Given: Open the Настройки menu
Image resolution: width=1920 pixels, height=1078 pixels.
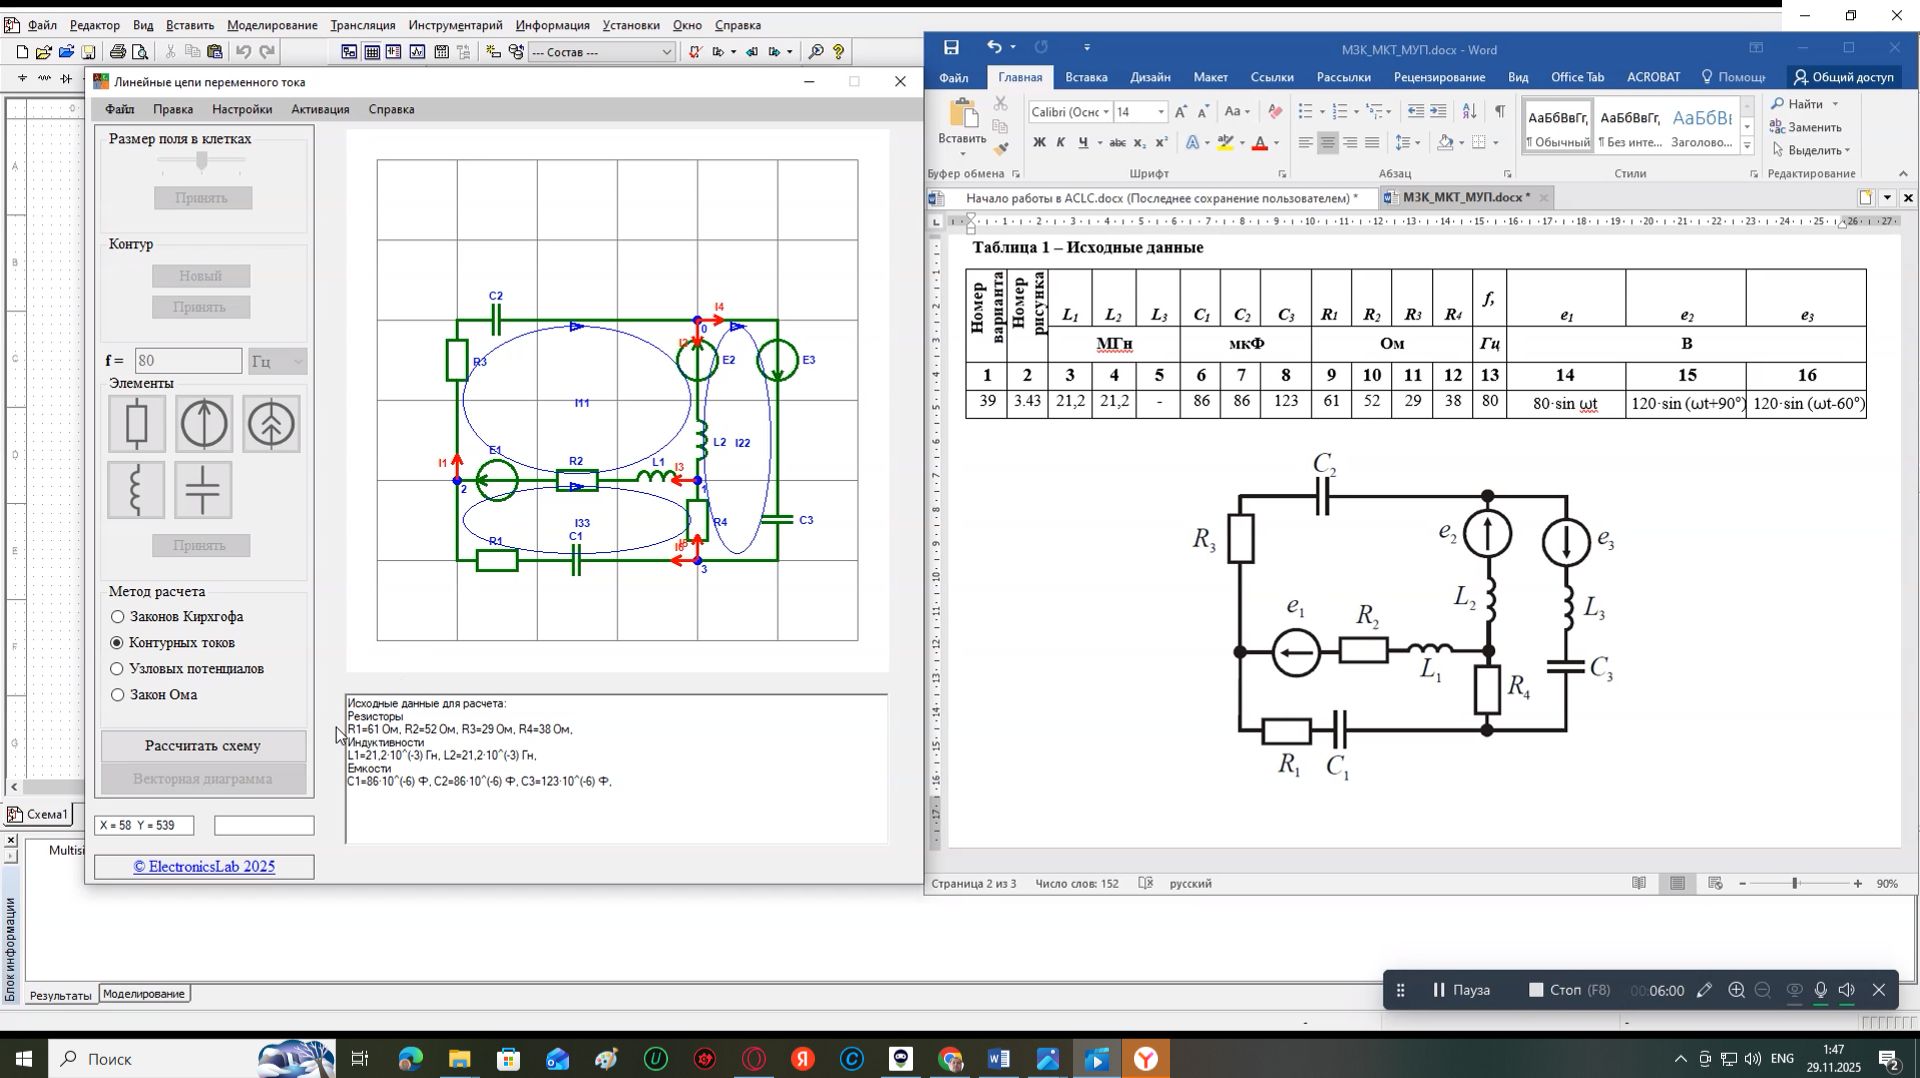Looking at the screenshot, I should tap(242, 109).
